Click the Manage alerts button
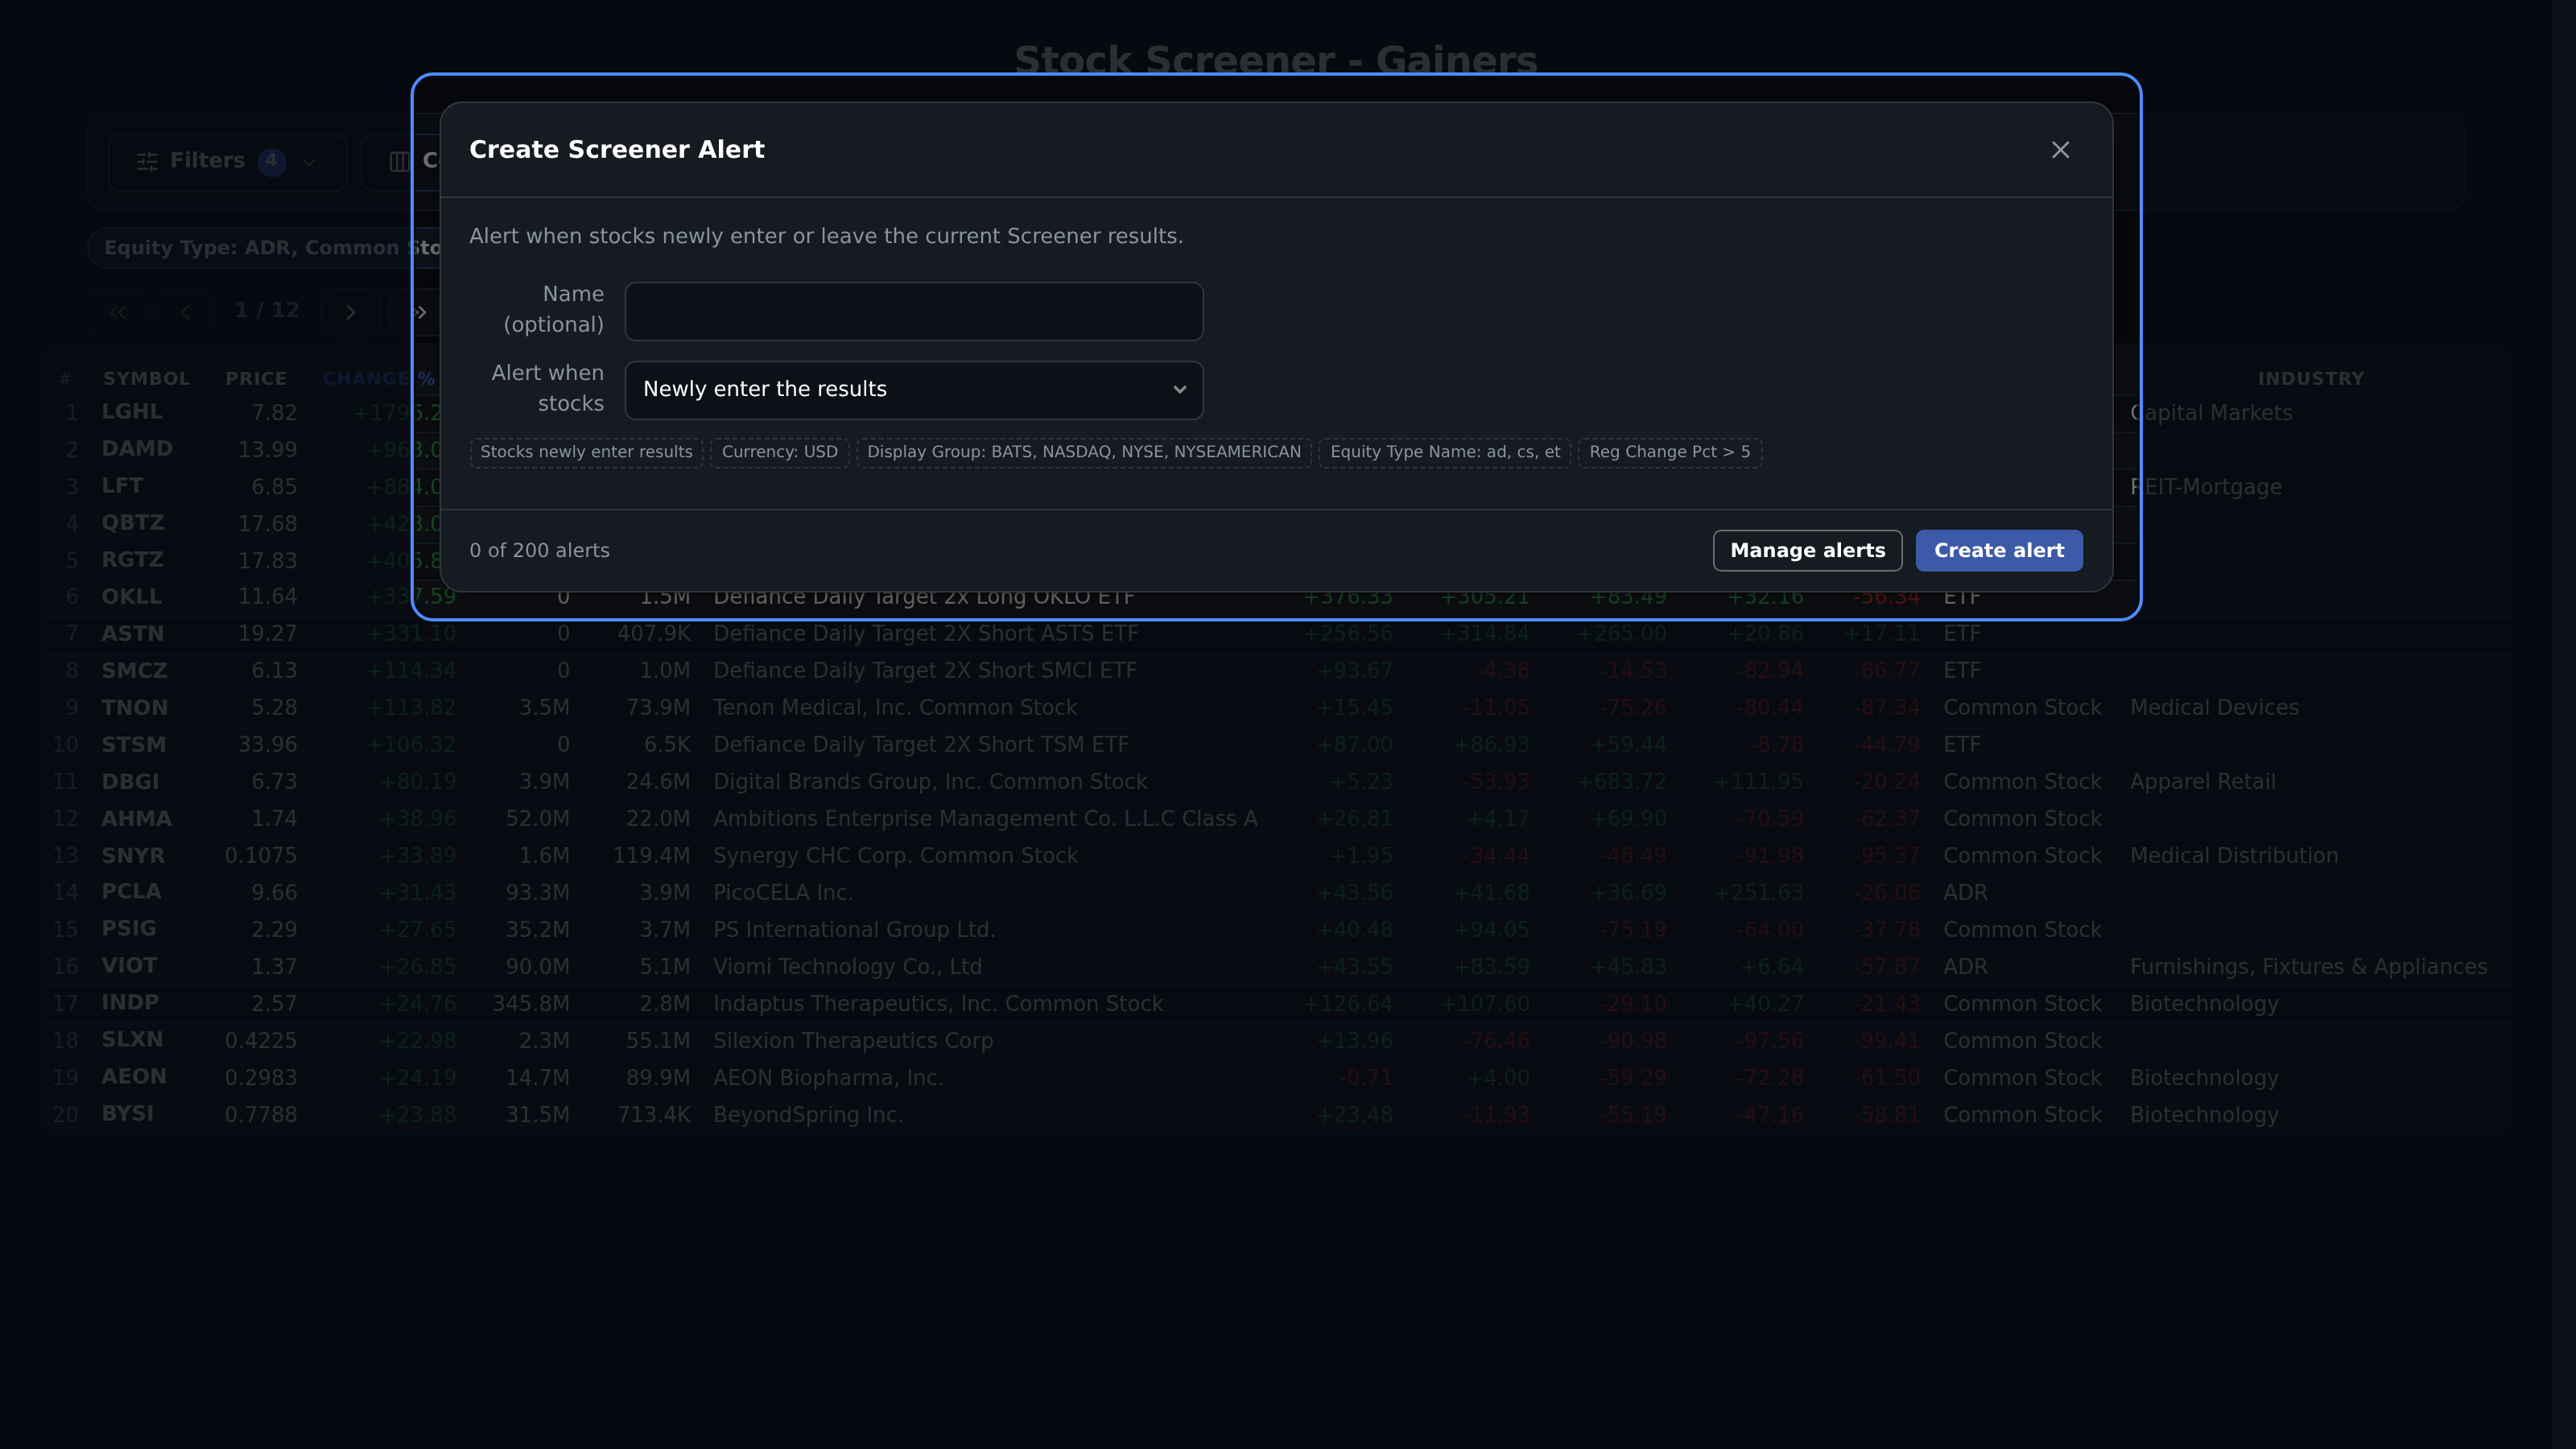The image size is (2576, 1449). (x=1807, y=551)
